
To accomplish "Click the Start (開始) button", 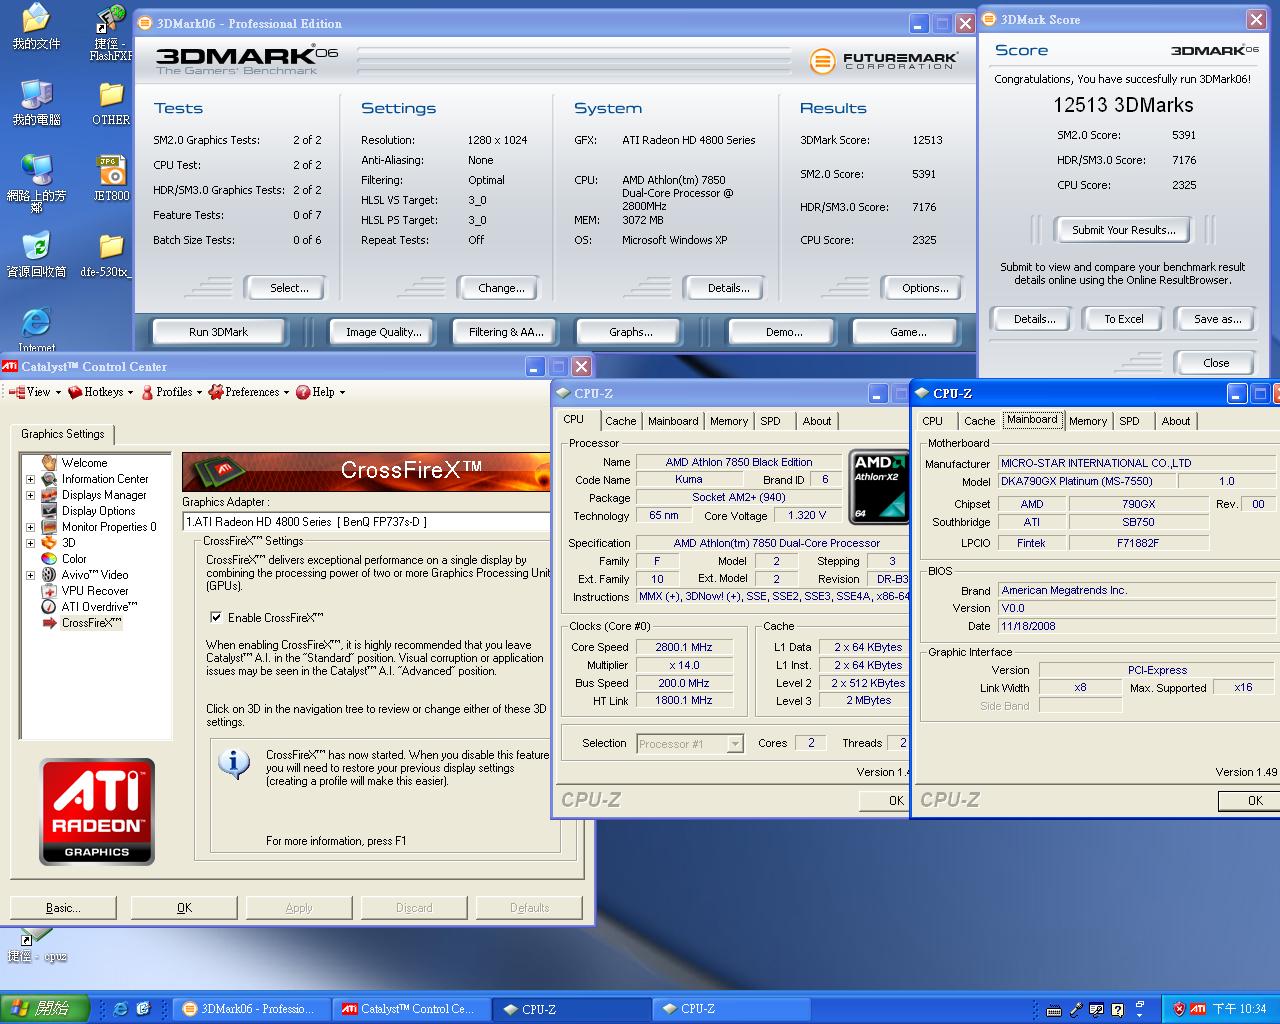I will (x=45, y=1009).
